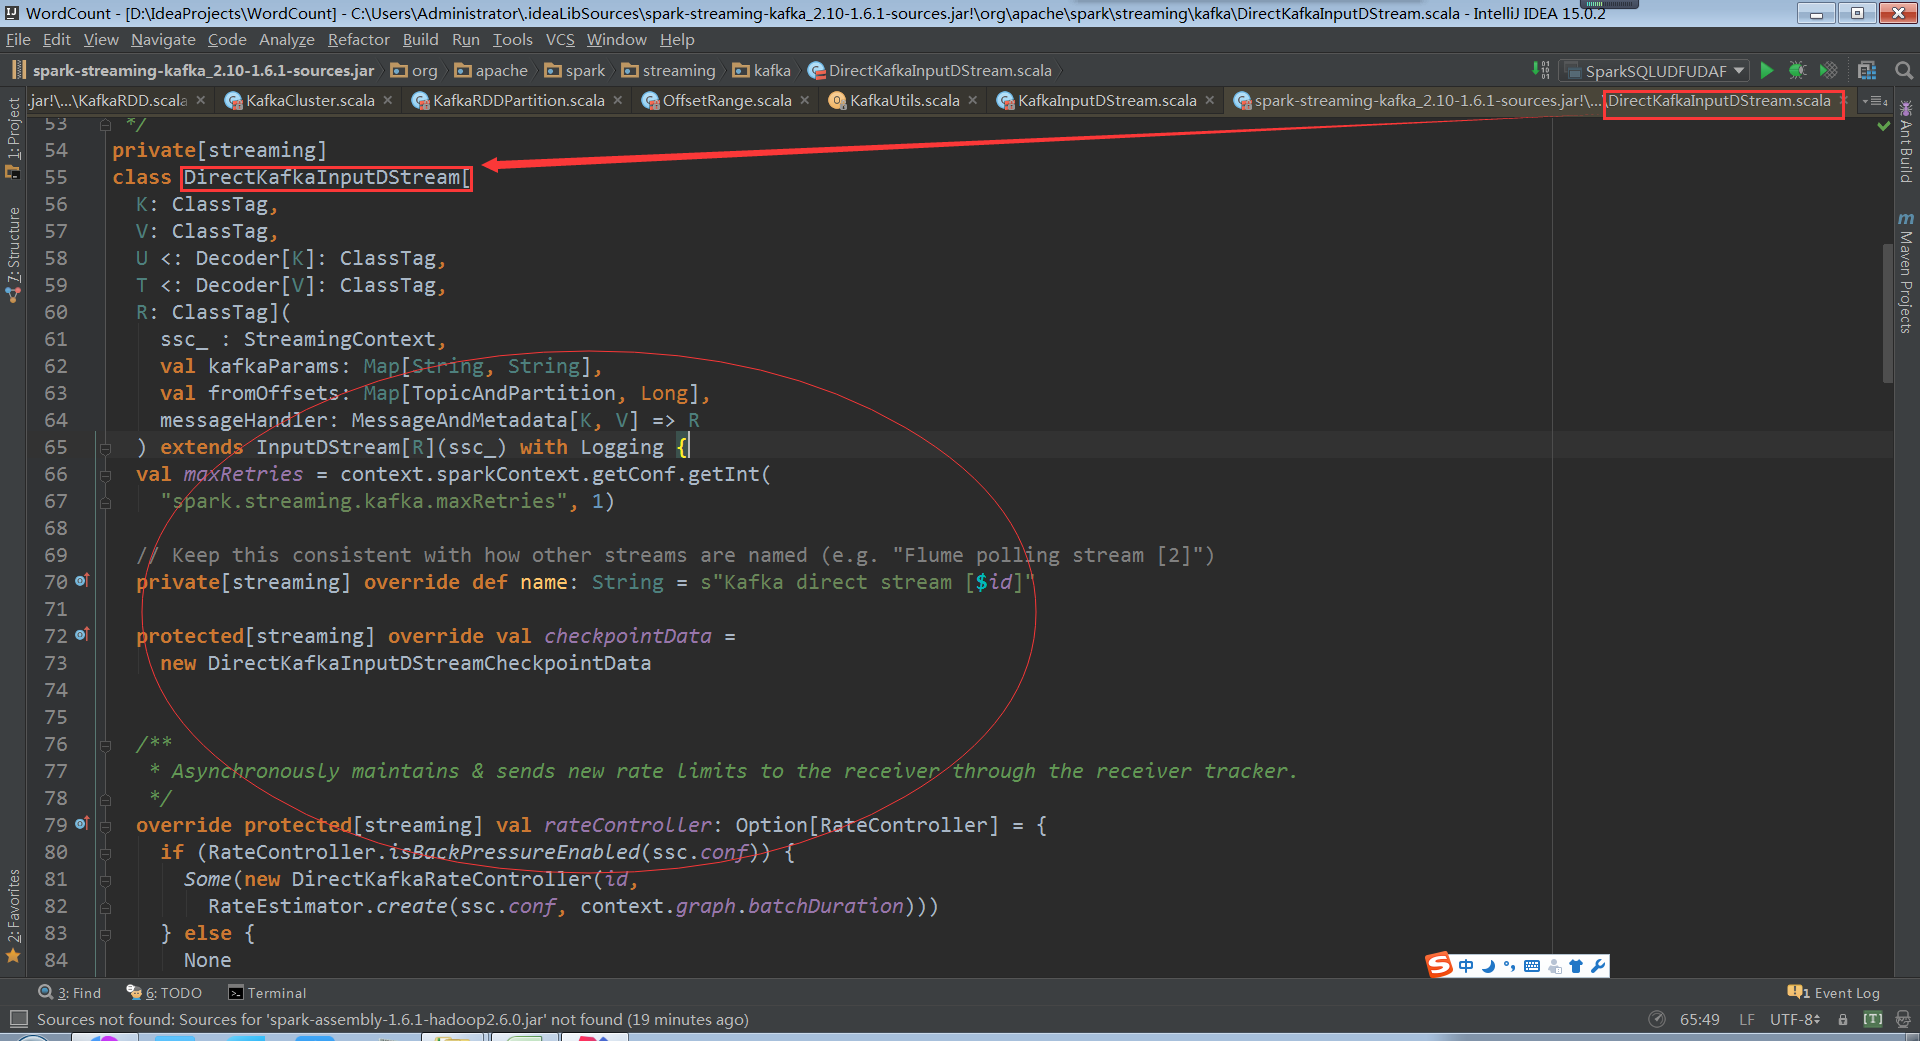Click the status bar message about sources not found
This screenshot has height=1041, width=1920.
point(393,1019)
